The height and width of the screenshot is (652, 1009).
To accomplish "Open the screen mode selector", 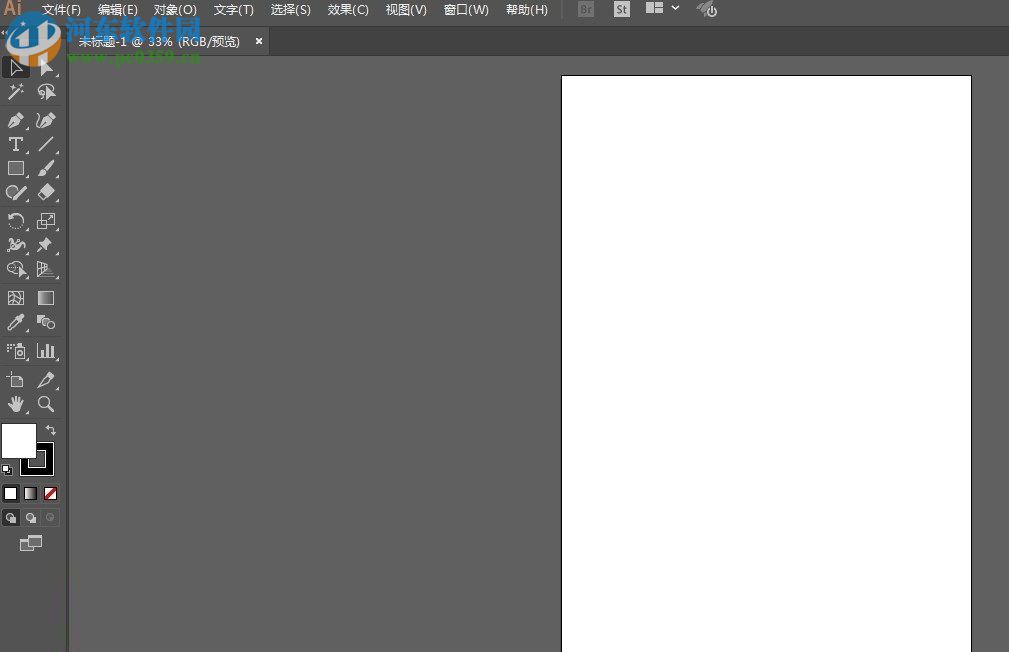I will pyautogui.click(x=31, y=543).
